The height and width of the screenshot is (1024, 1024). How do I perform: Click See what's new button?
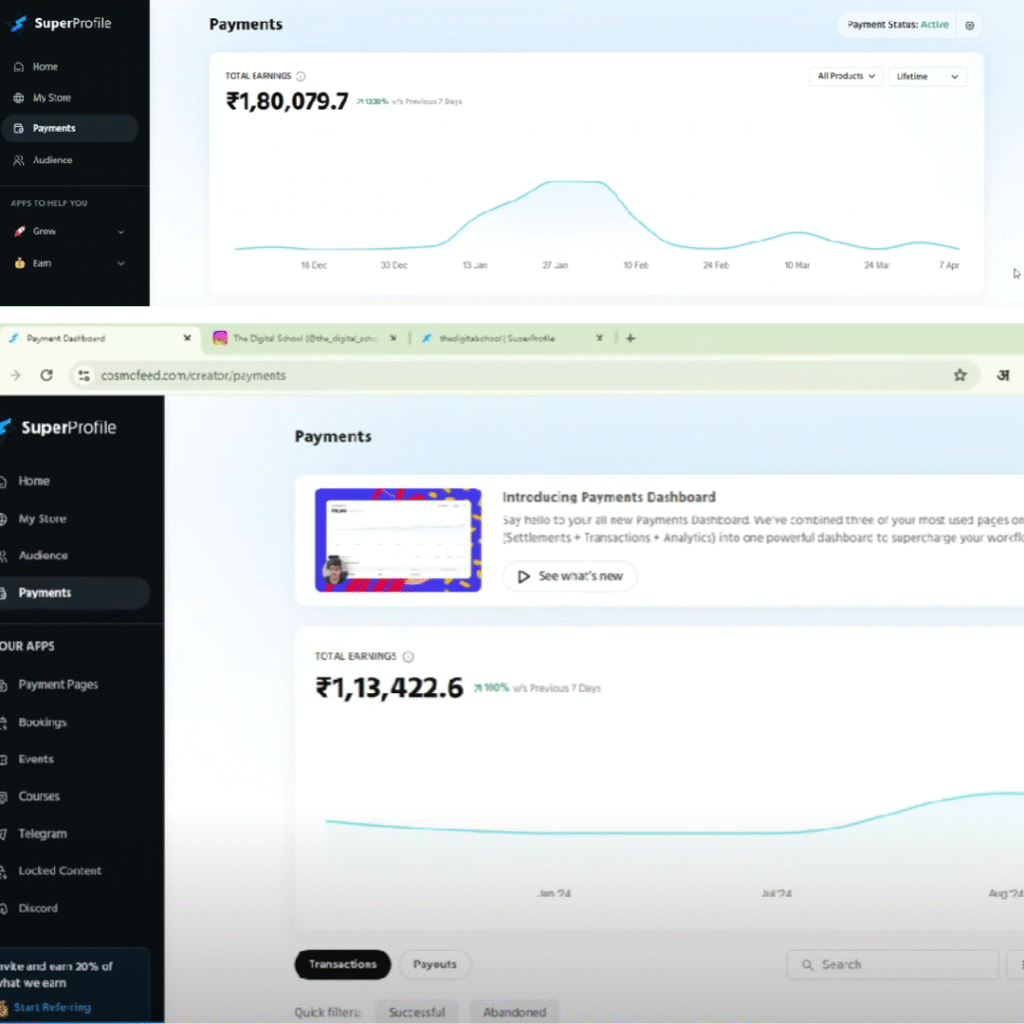[x=569, y=576]
